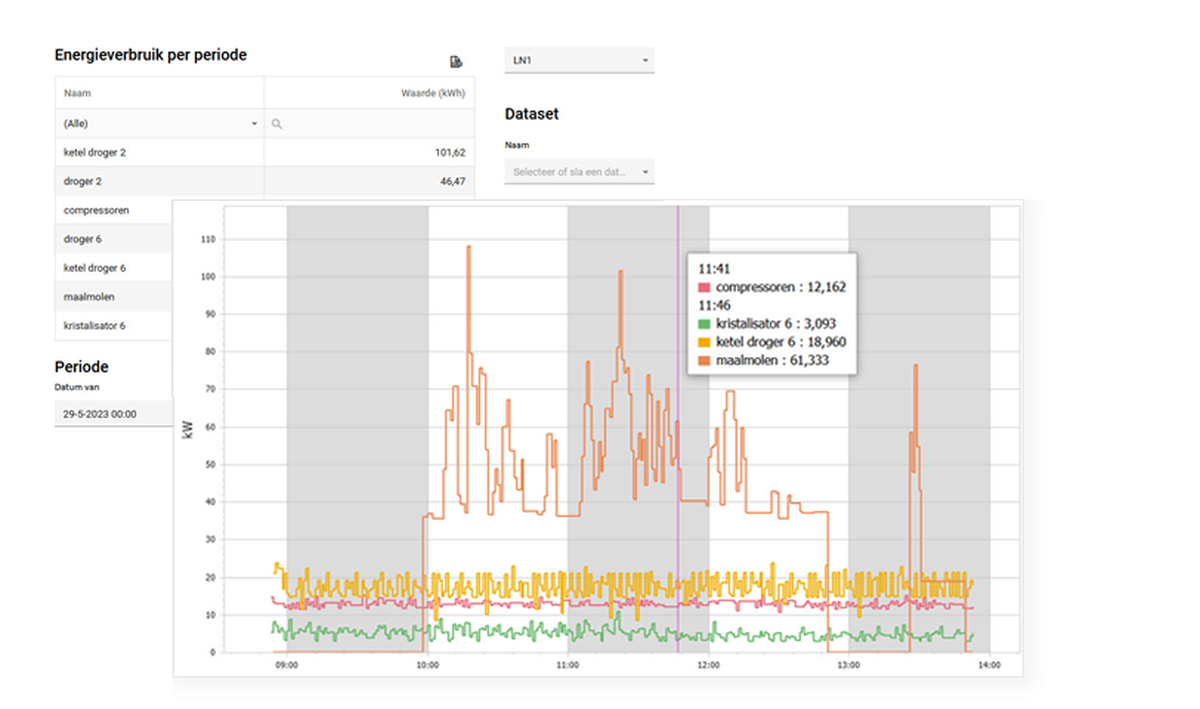1200x709 pixels.
Task: Click the Periode heading
Action: (x=82, y=367)
